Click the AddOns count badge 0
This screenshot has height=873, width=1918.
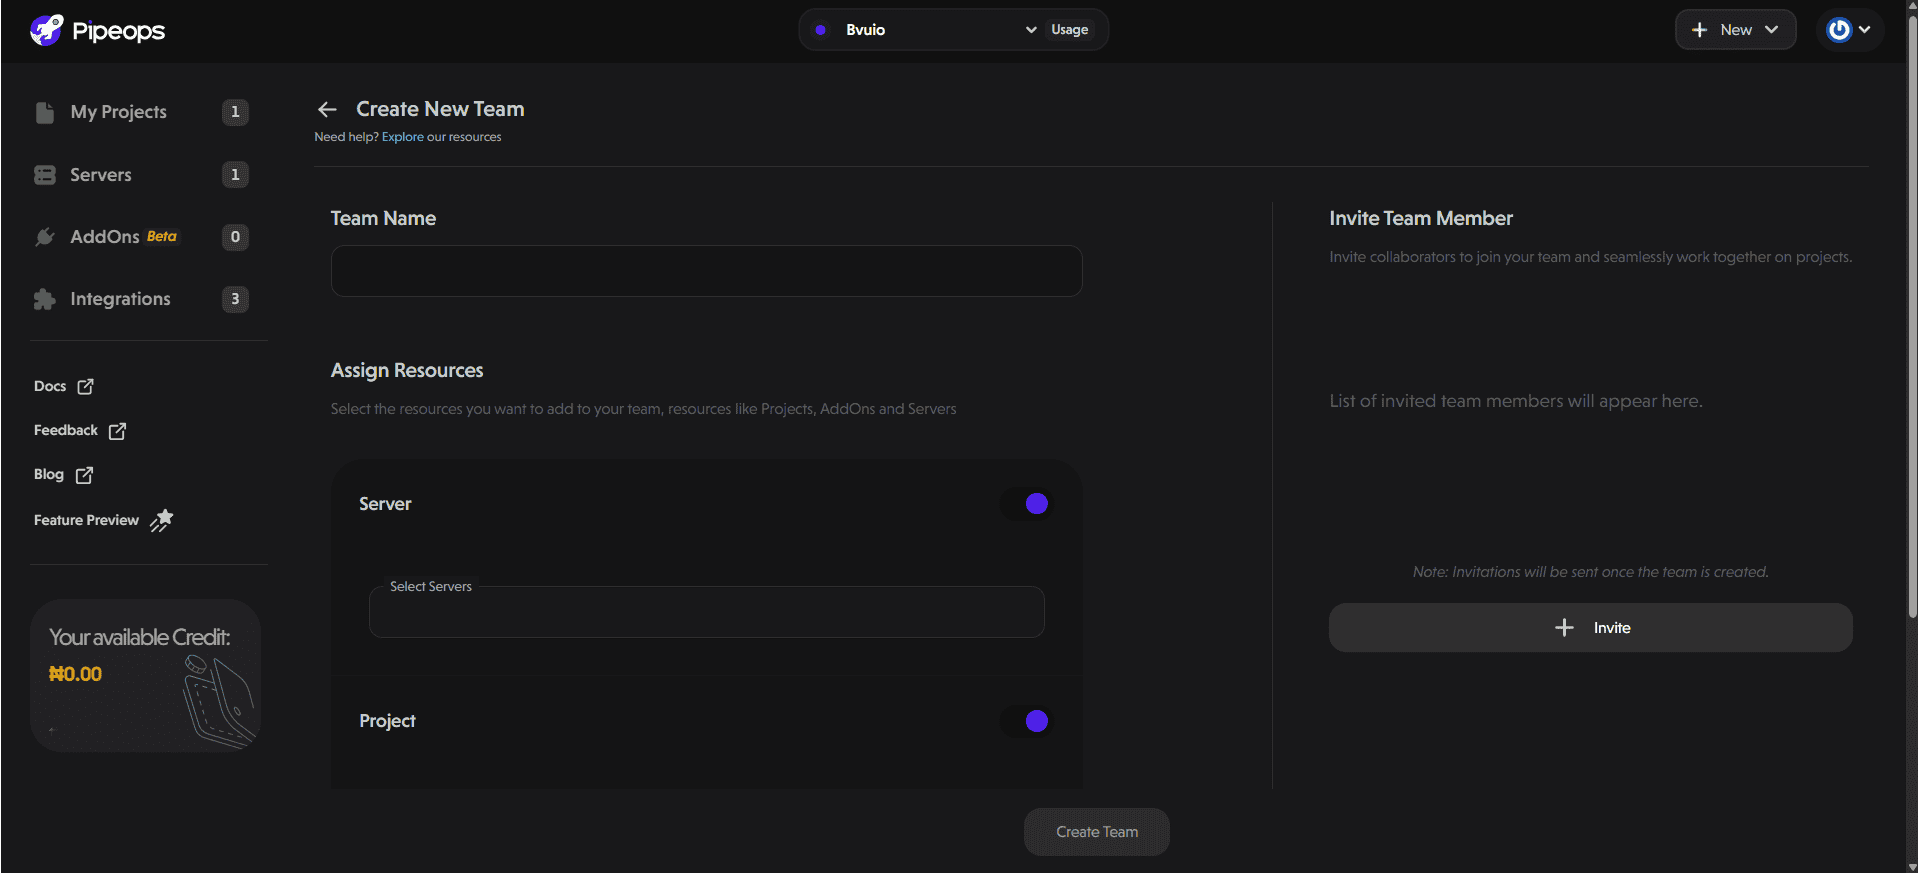(x=235, y=237)
